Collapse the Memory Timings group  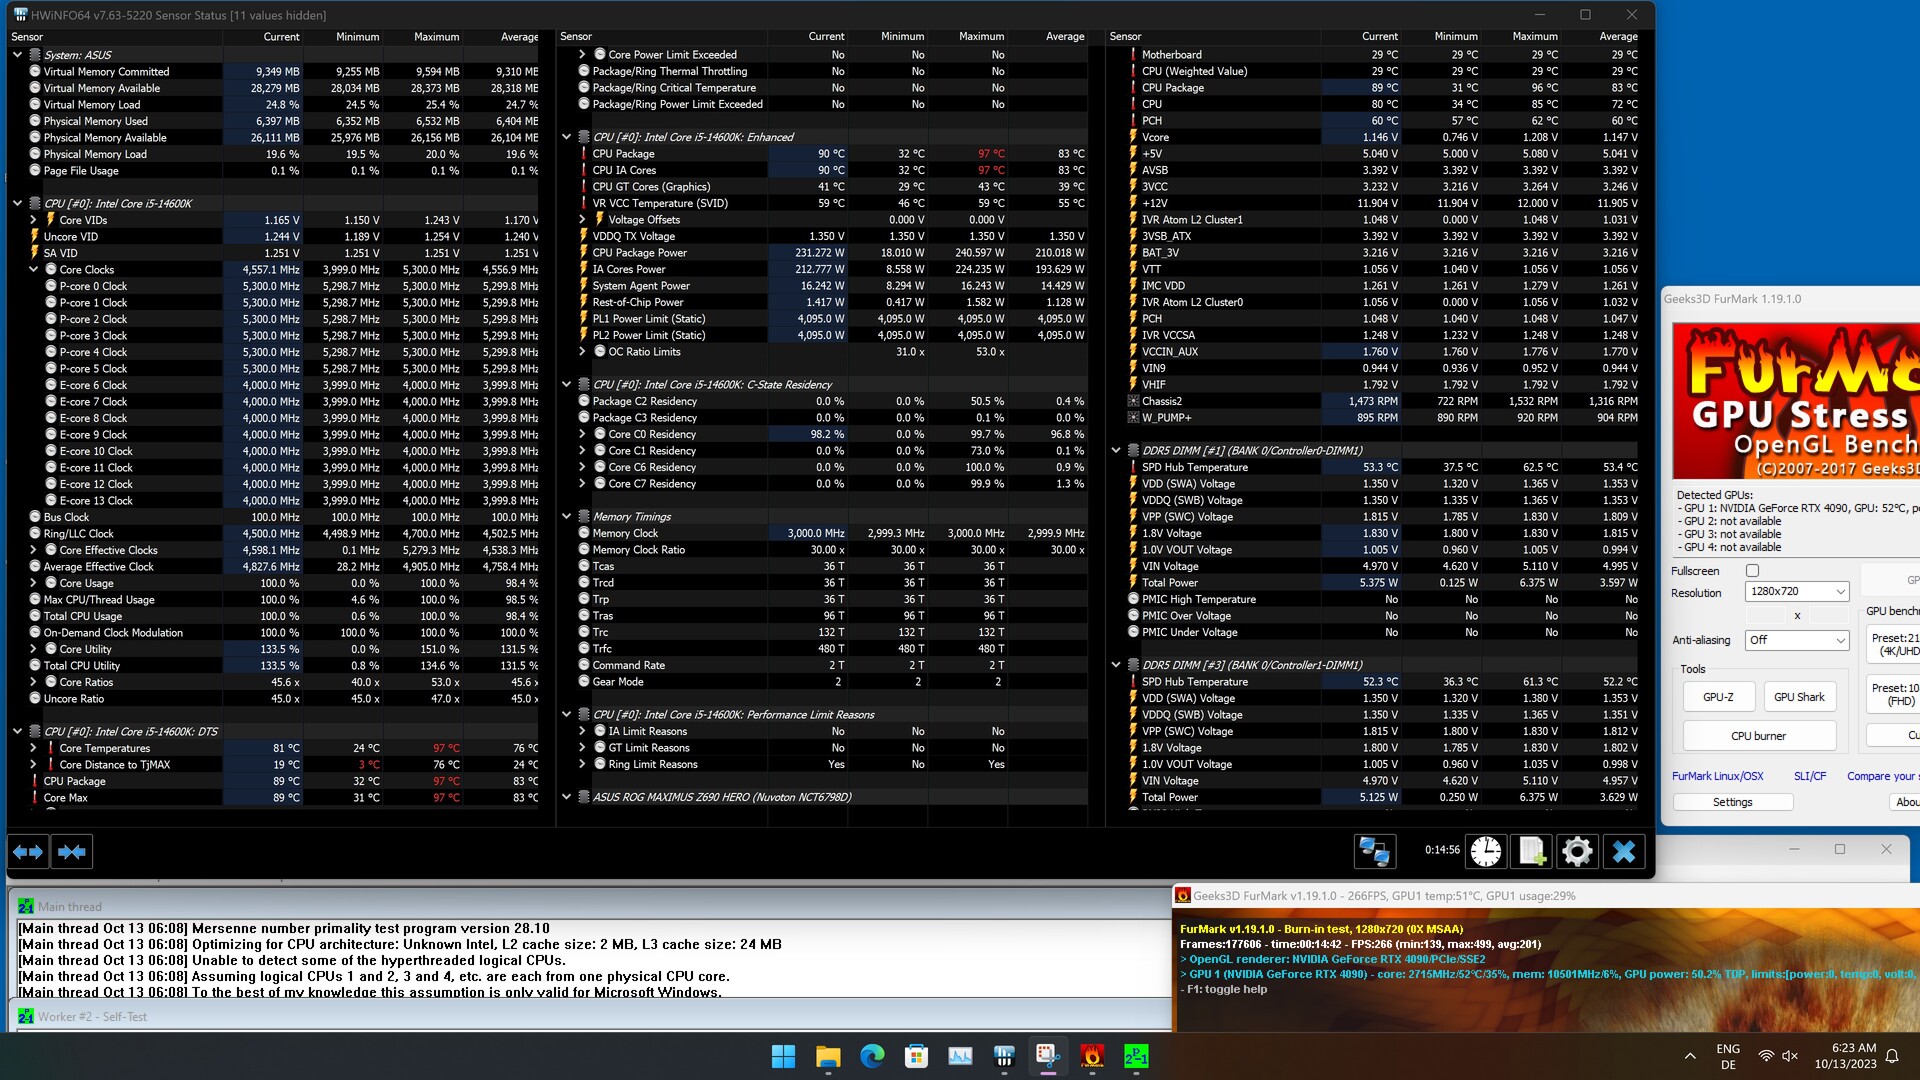pos(566,517)
